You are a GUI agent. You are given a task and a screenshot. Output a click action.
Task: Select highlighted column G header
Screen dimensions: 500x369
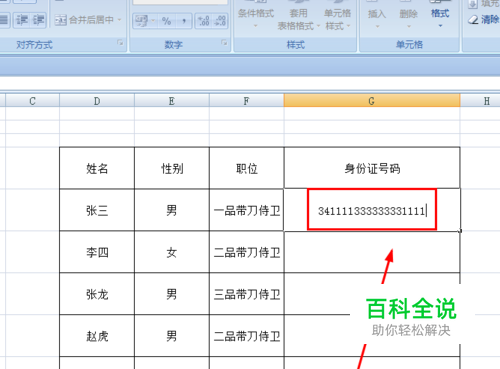pos(372,101)
